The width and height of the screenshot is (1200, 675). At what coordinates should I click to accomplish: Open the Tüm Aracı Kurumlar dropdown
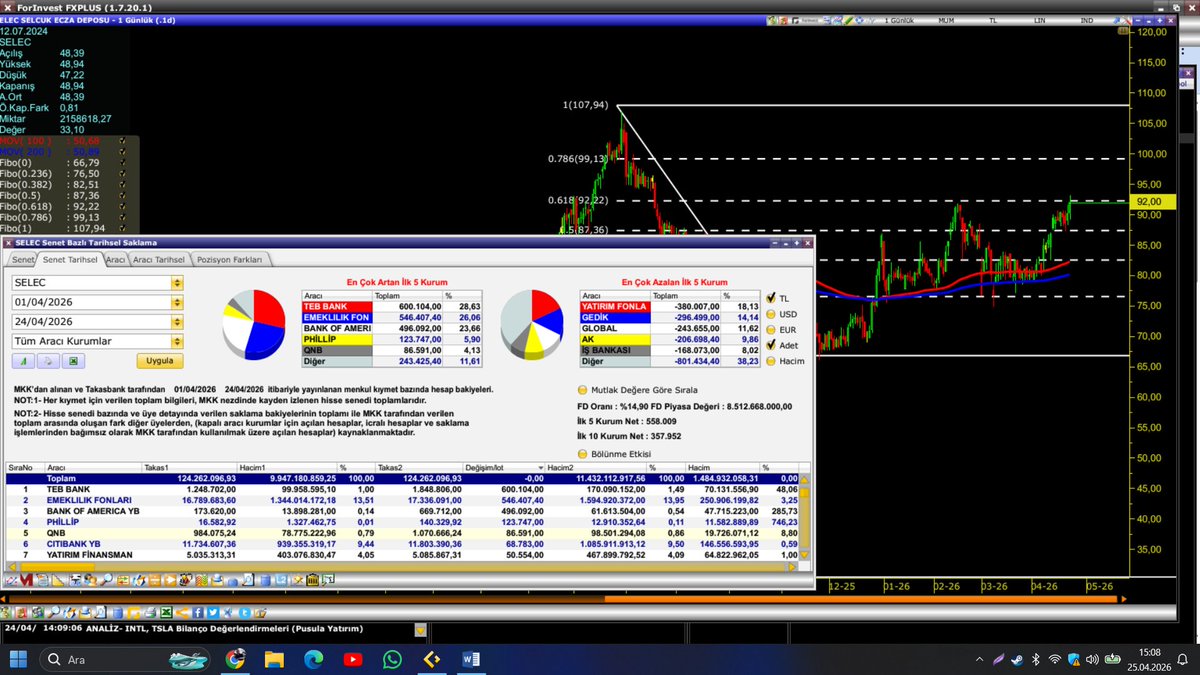[178, 341]
